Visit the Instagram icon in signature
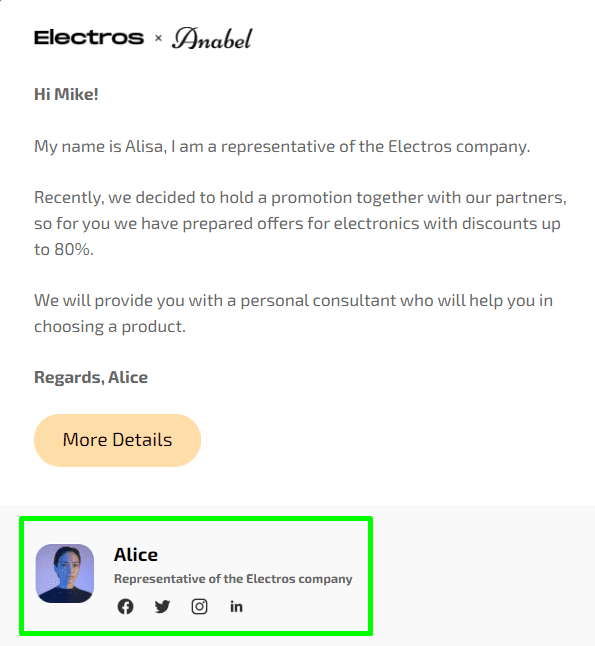This screenshot has height=646, width=595. coord(199,606)
